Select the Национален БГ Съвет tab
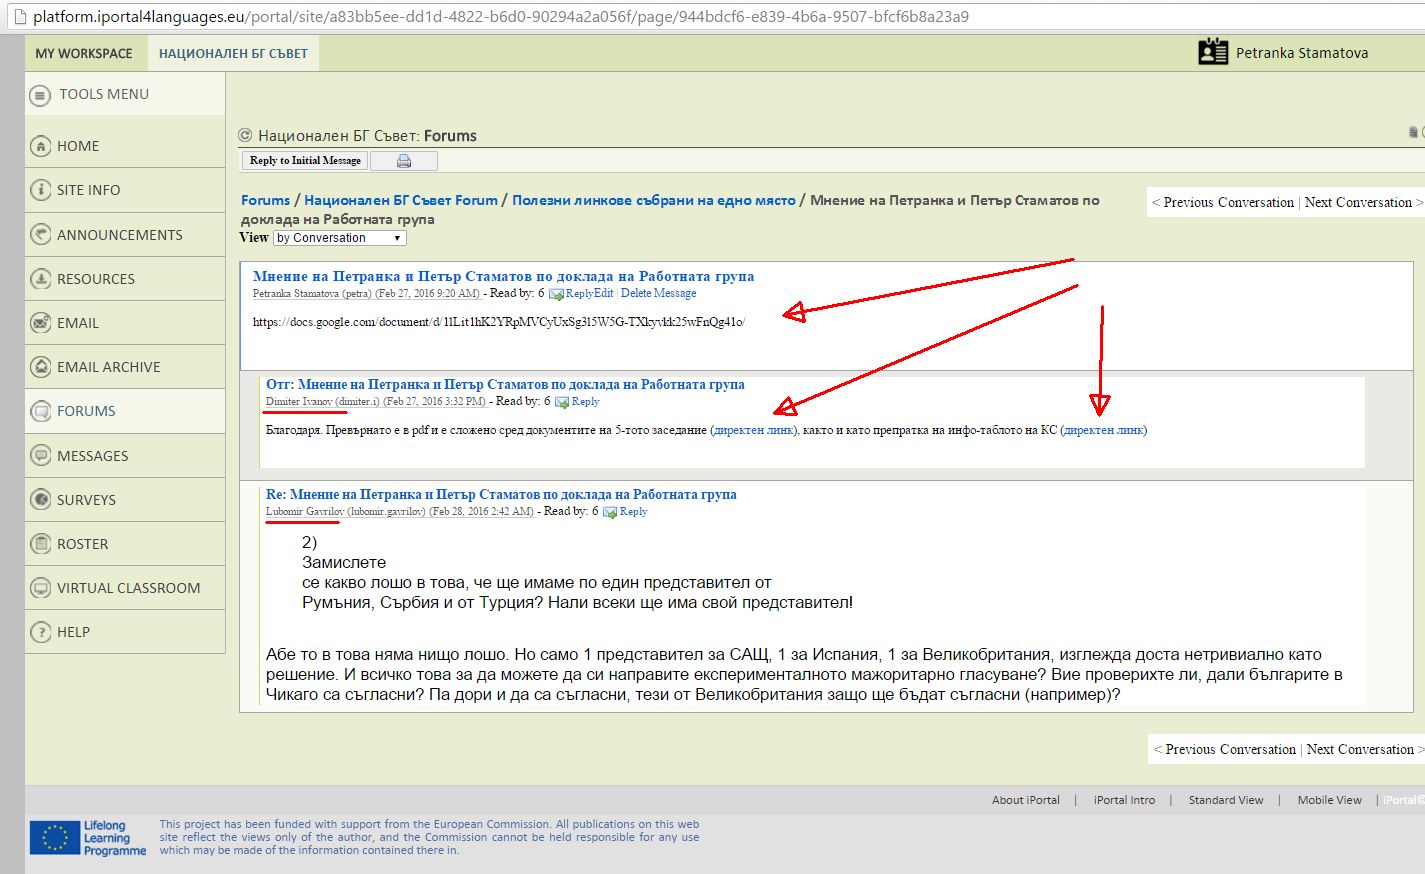Viewport: 1425px width, 874px height. 233,54
